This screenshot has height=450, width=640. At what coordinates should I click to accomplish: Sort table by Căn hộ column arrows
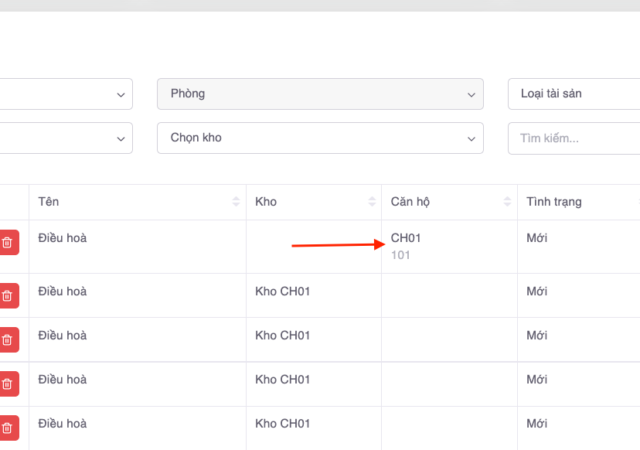pyautogui.click(x=508, y=202)
